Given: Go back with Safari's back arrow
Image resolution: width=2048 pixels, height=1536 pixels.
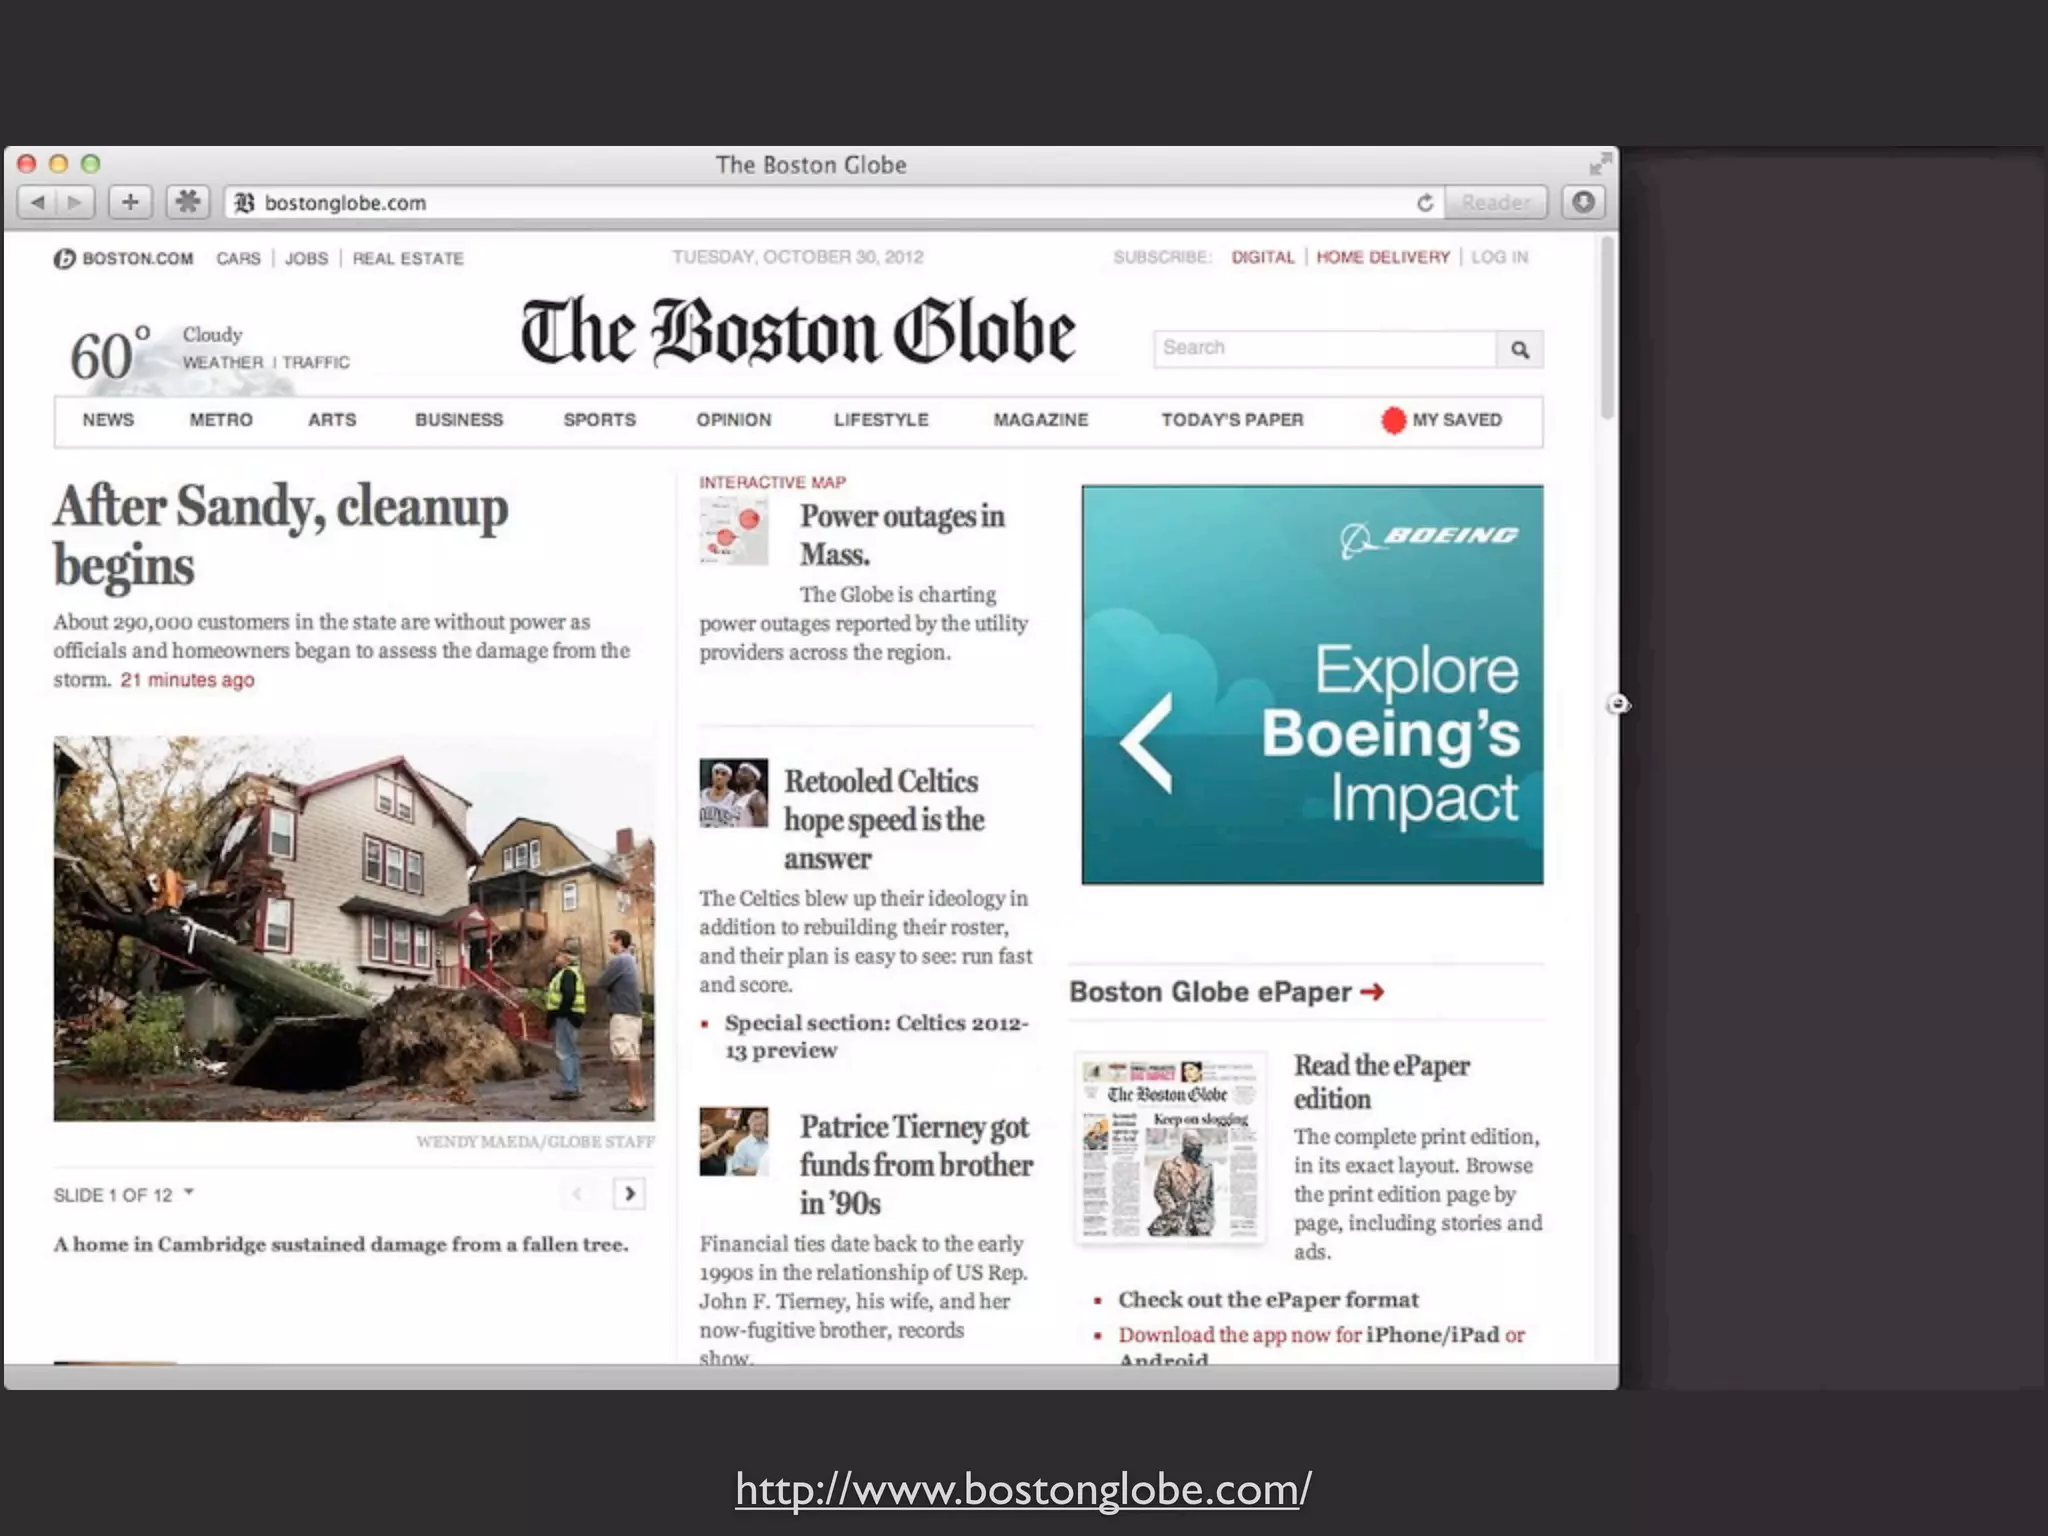Looking at the screenshot, I should pyautogui.click(x=37, y=203).
